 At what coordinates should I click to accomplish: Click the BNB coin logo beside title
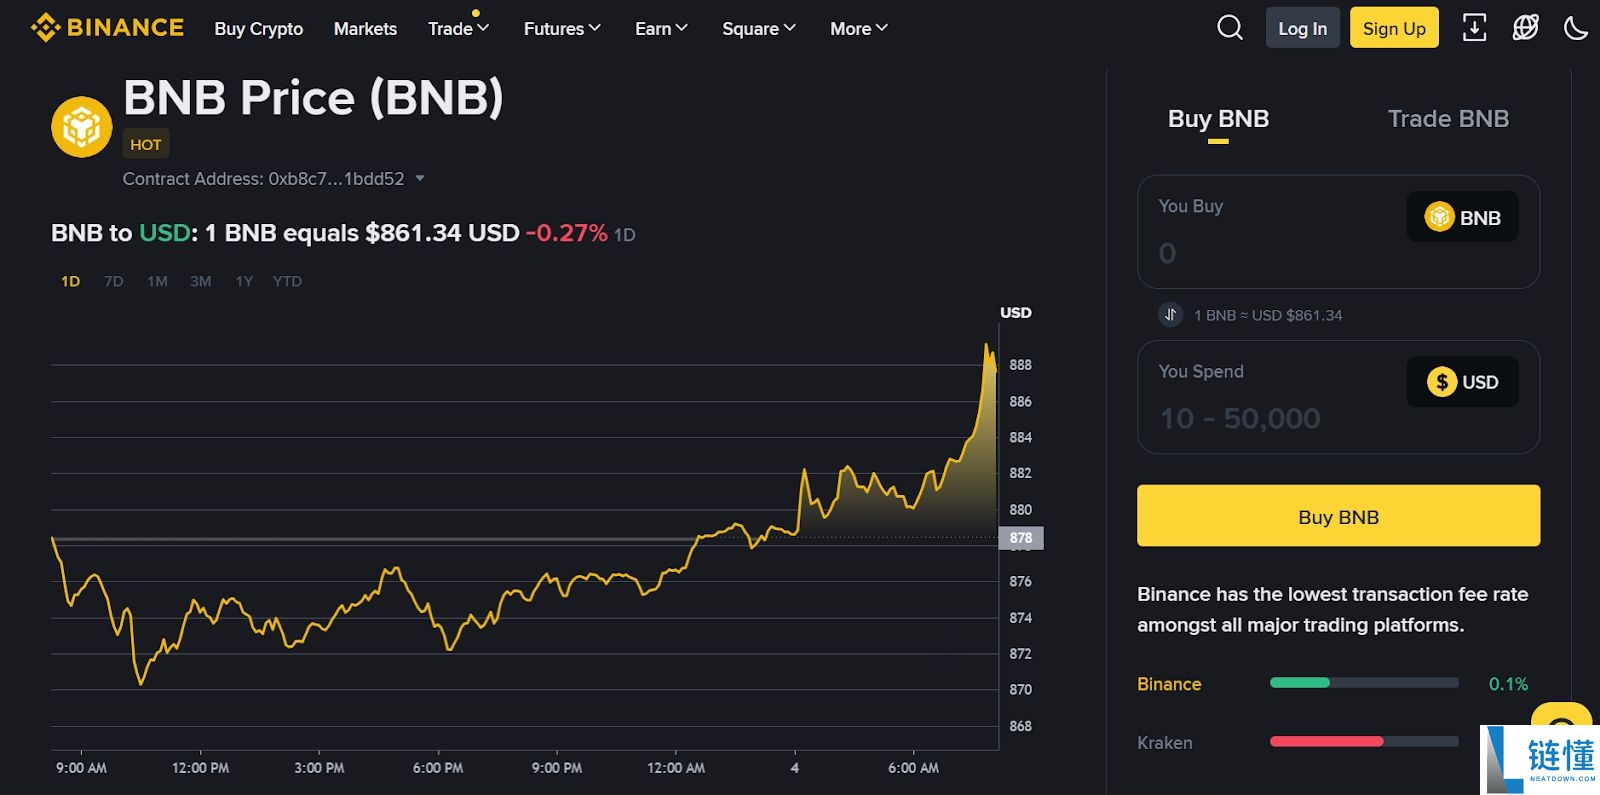point(81,127)
